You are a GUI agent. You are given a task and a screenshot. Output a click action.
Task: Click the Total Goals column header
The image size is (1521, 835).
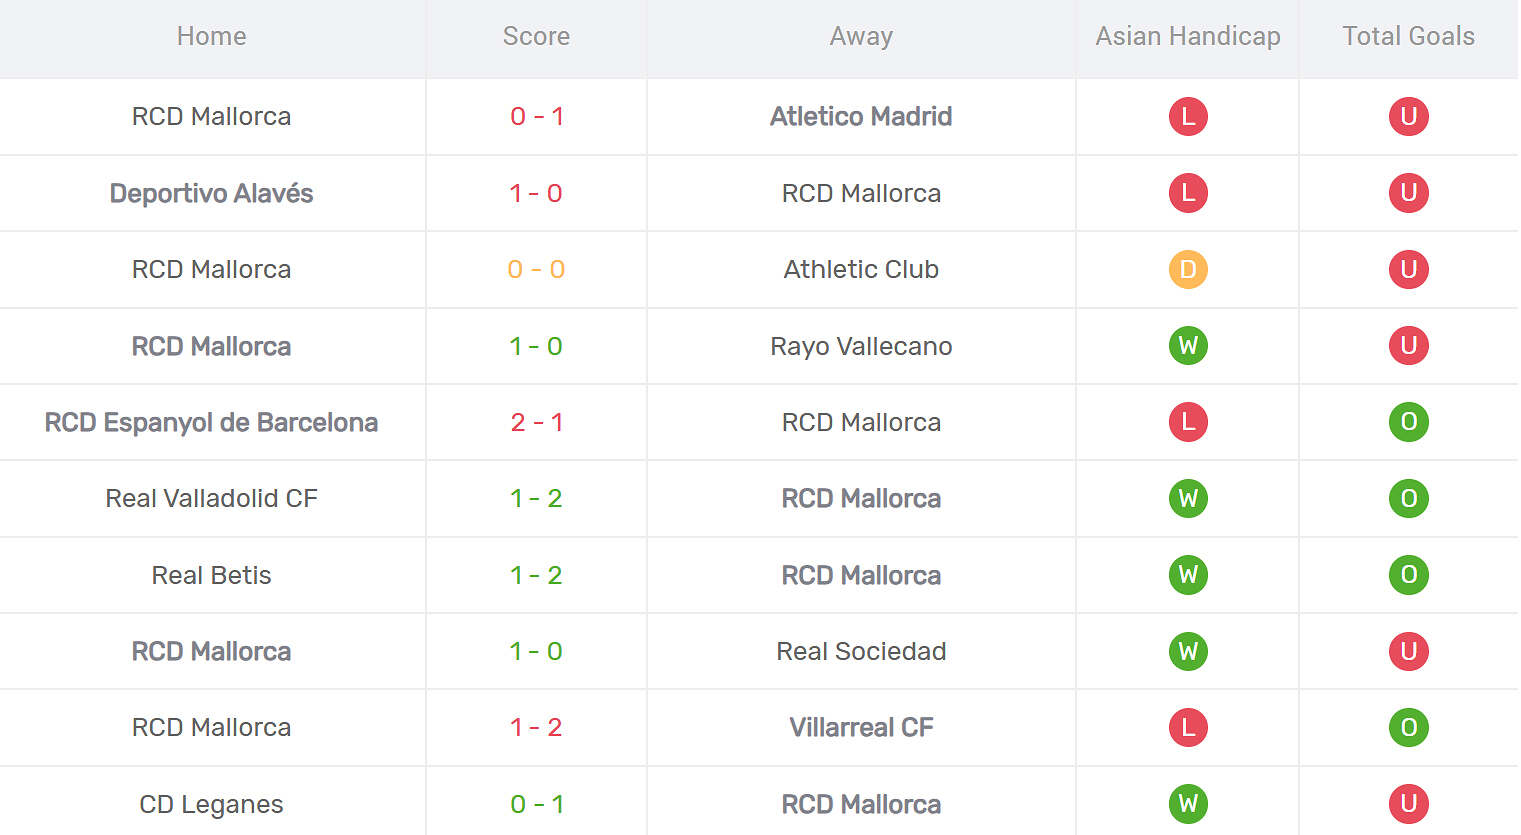point(1408,36)
